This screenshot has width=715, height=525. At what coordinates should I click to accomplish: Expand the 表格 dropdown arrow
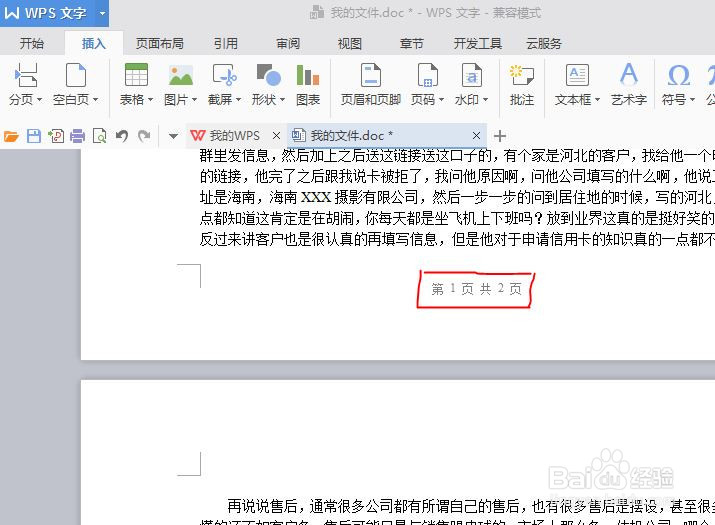150,99
